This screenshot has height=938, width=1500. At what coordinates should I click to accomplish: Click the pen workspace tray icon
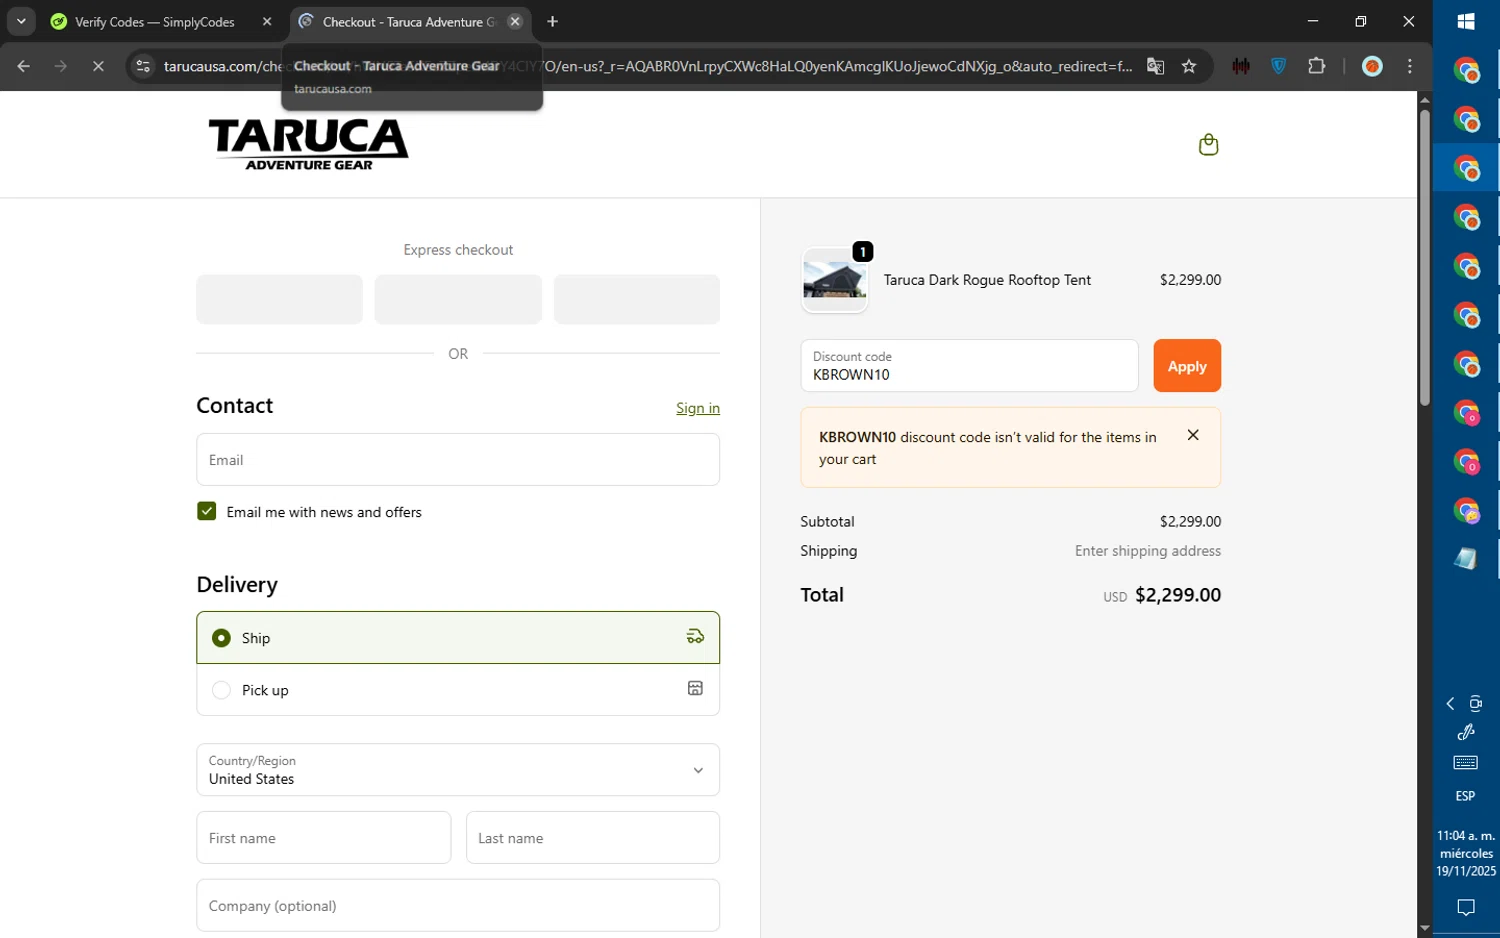(x=1466, y=733)
